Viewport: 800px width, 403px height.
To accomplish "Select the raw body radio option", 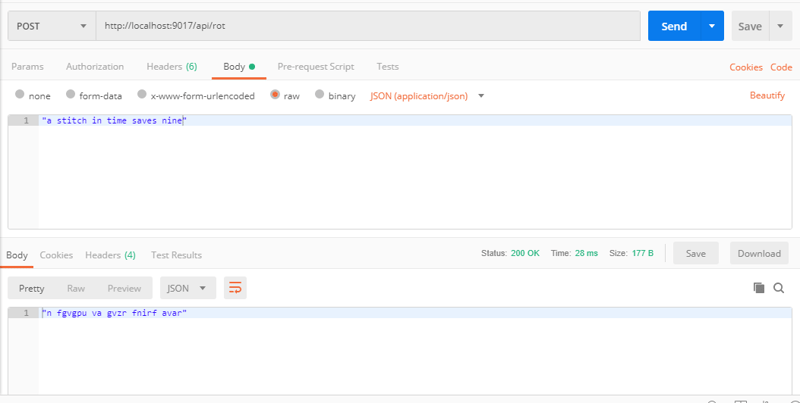I will (x=275, y=94).
